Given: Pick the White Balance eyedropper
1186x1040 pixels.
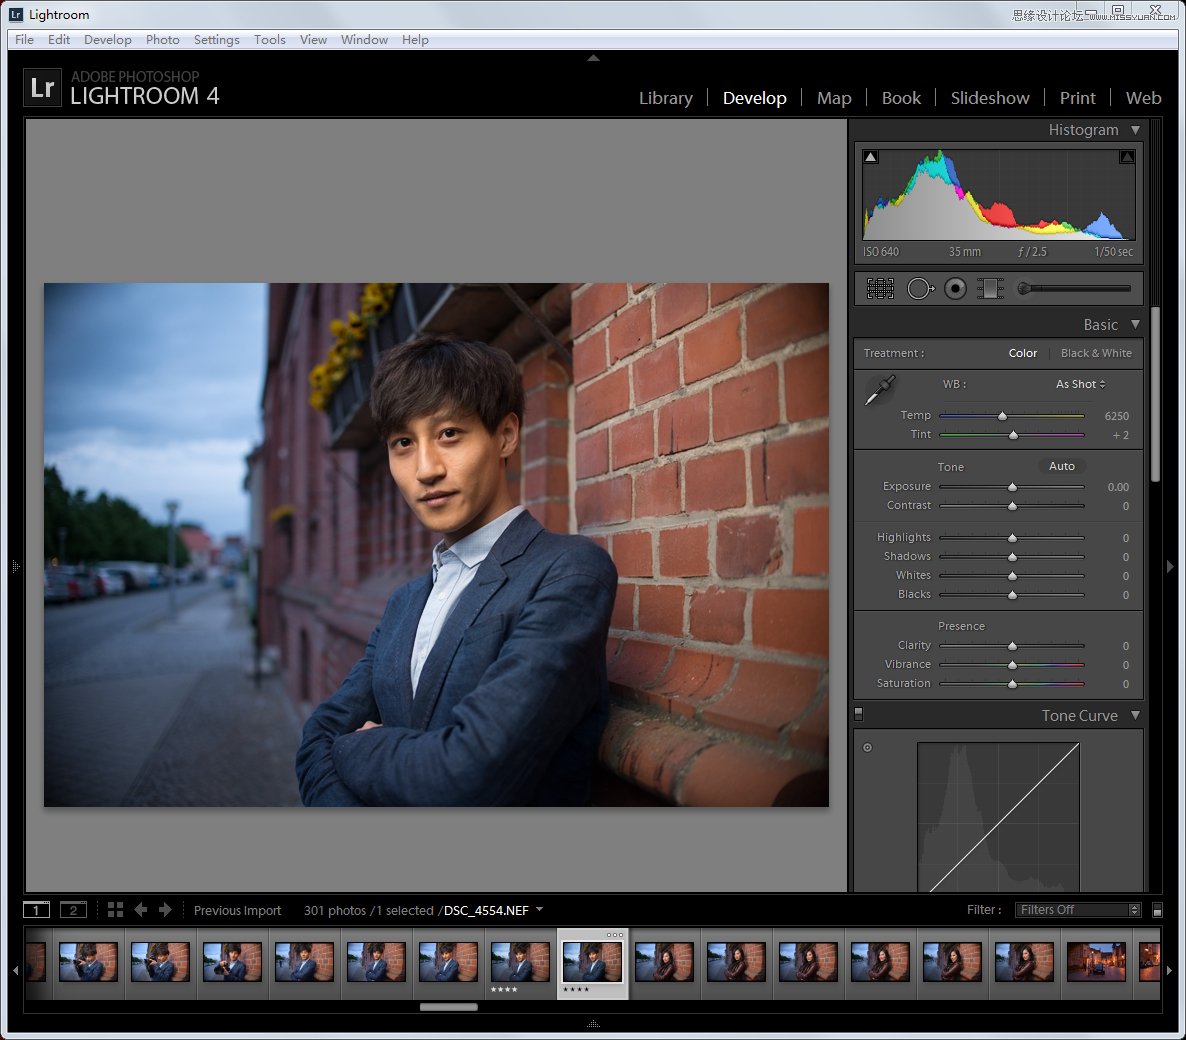Looking at the screenshot, I should pyautogui.click(x=880, y=390).
